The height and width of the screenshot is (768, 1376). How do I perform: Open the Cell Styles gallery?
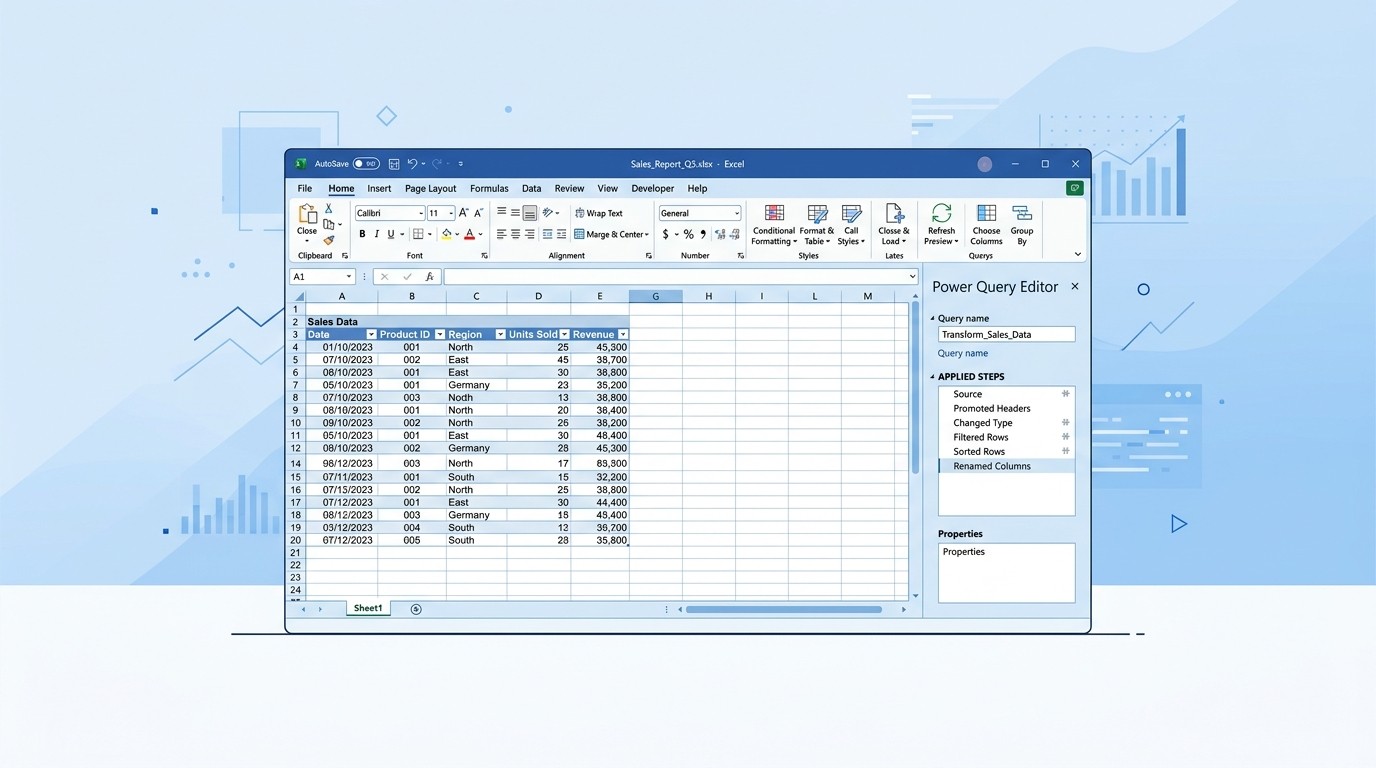click(x=851, y=225)
